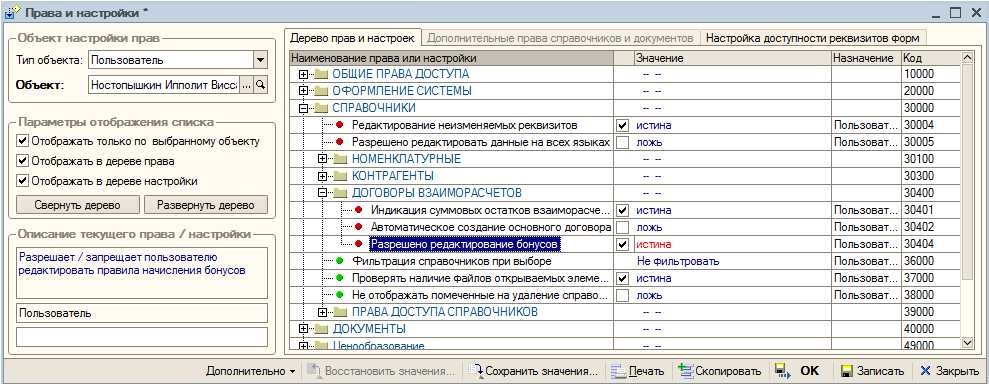
Task: Switch to Дерево прав и настроек tab
Action: click(x=352, y=38)
